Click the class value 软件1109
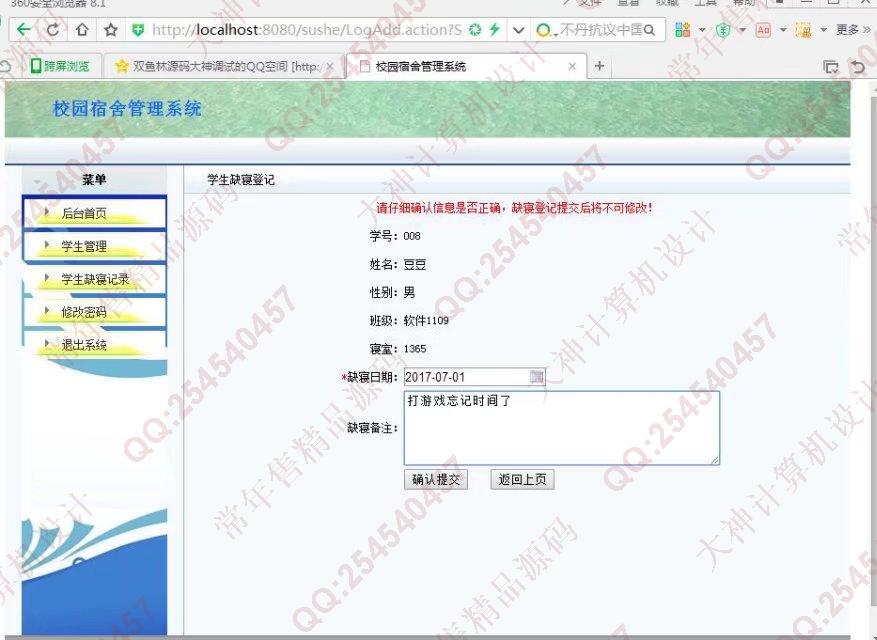 pyautogui.click(x=426, y=321)
